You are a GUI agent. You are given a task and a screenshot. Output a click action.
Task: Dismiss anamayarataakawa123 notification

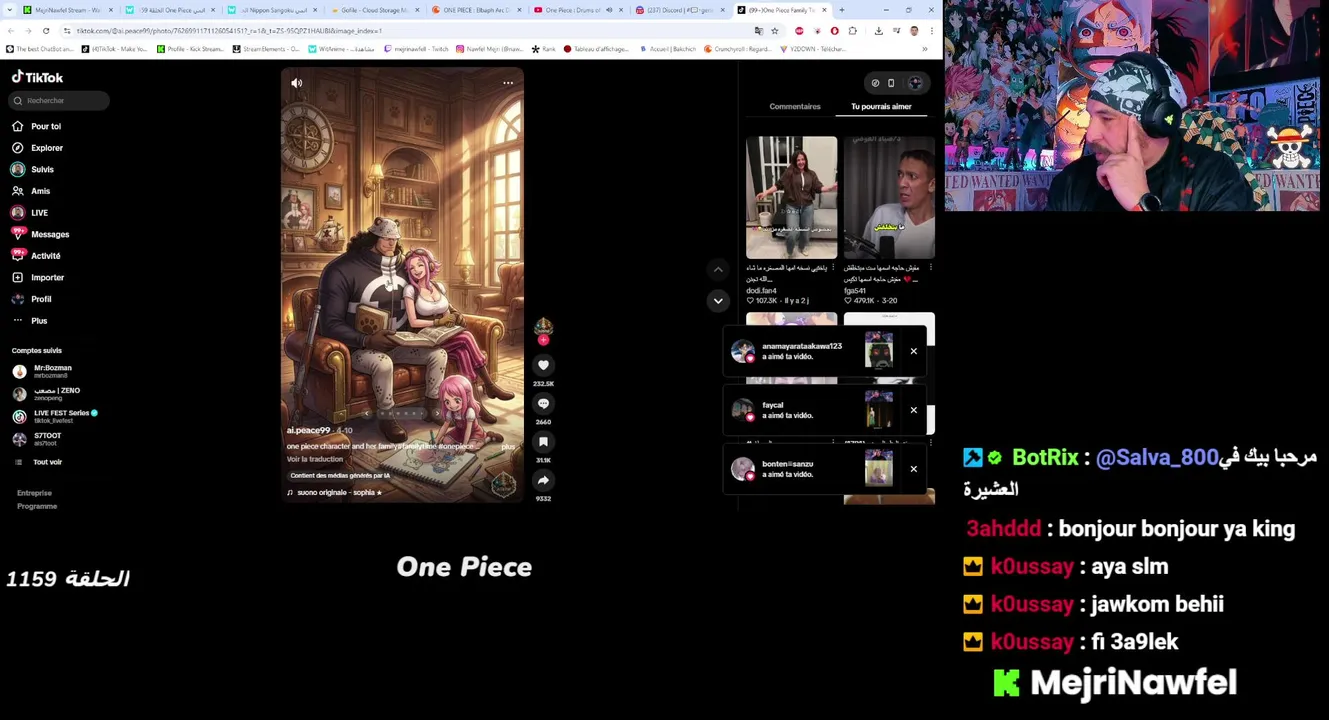913,351
